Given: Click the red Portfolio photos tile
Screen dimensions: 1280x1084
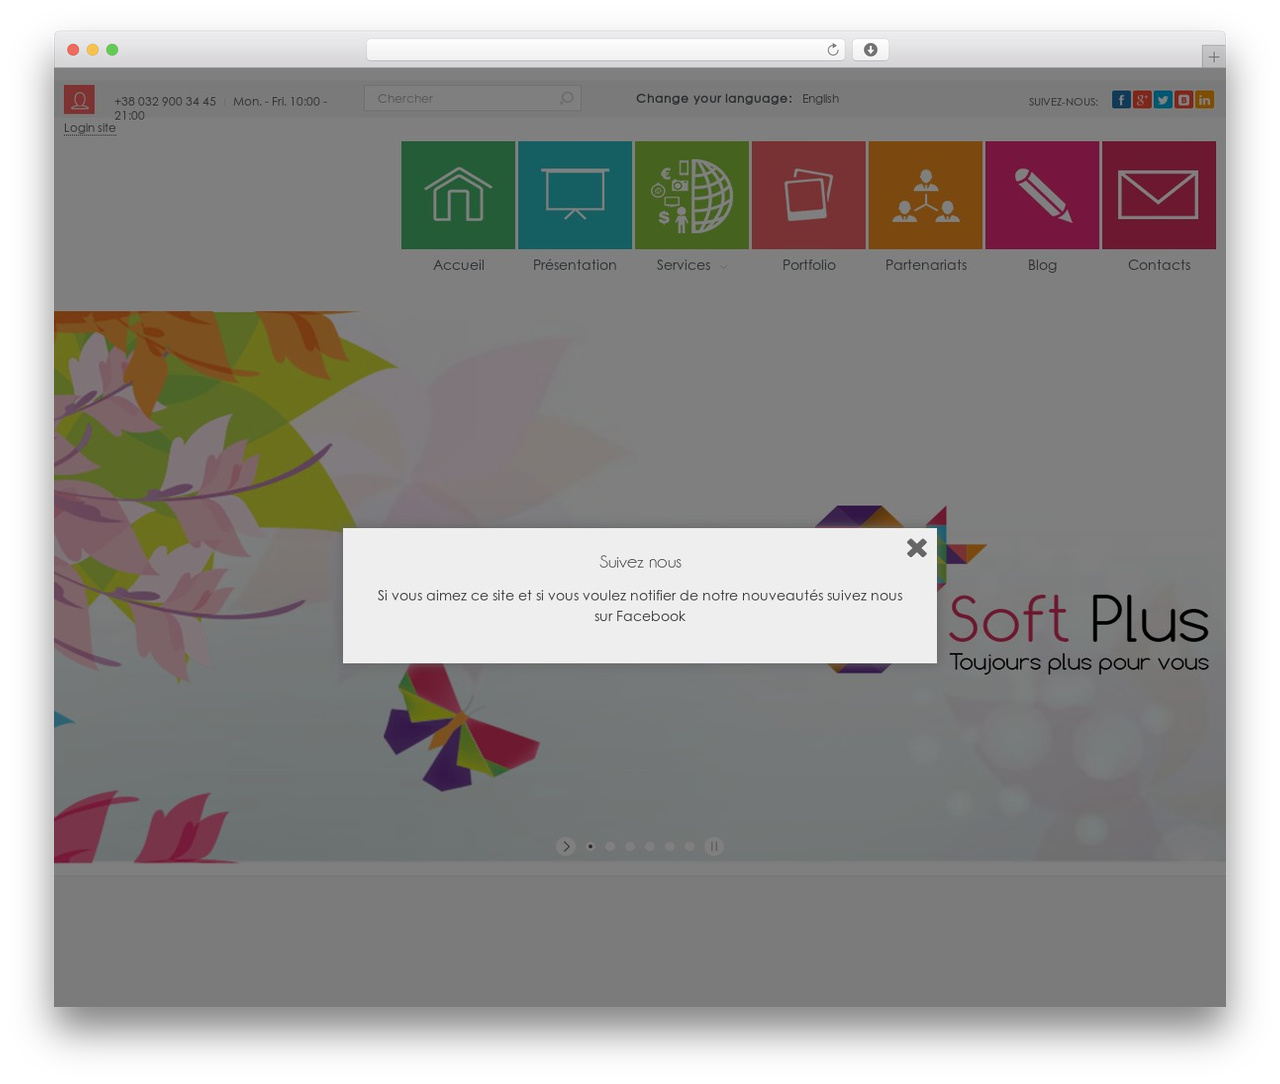Looking at the screenshot, I should (x=809, y=195).
